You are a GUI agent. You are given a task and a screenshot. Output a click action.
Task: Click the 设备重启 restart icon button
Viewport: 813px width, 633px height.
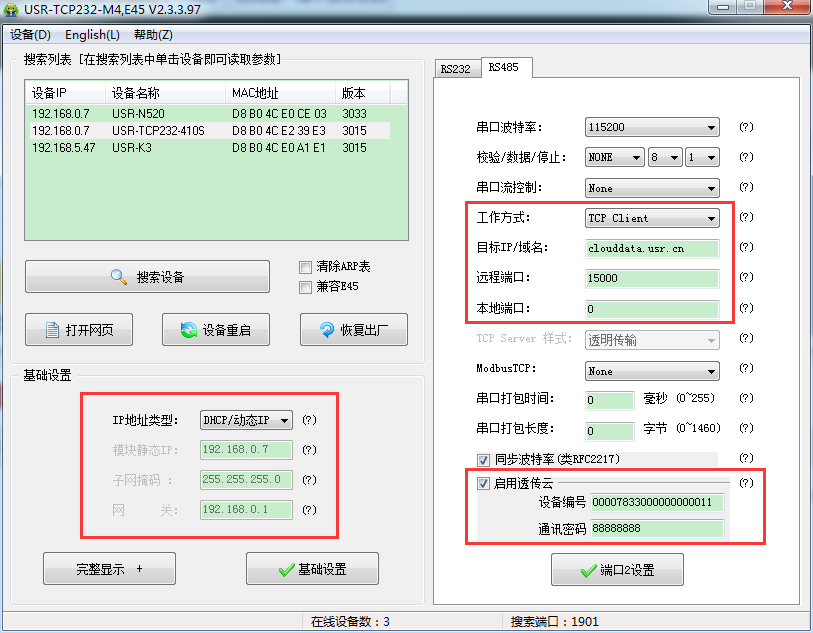pyautogui.click(x=215, y=330)
